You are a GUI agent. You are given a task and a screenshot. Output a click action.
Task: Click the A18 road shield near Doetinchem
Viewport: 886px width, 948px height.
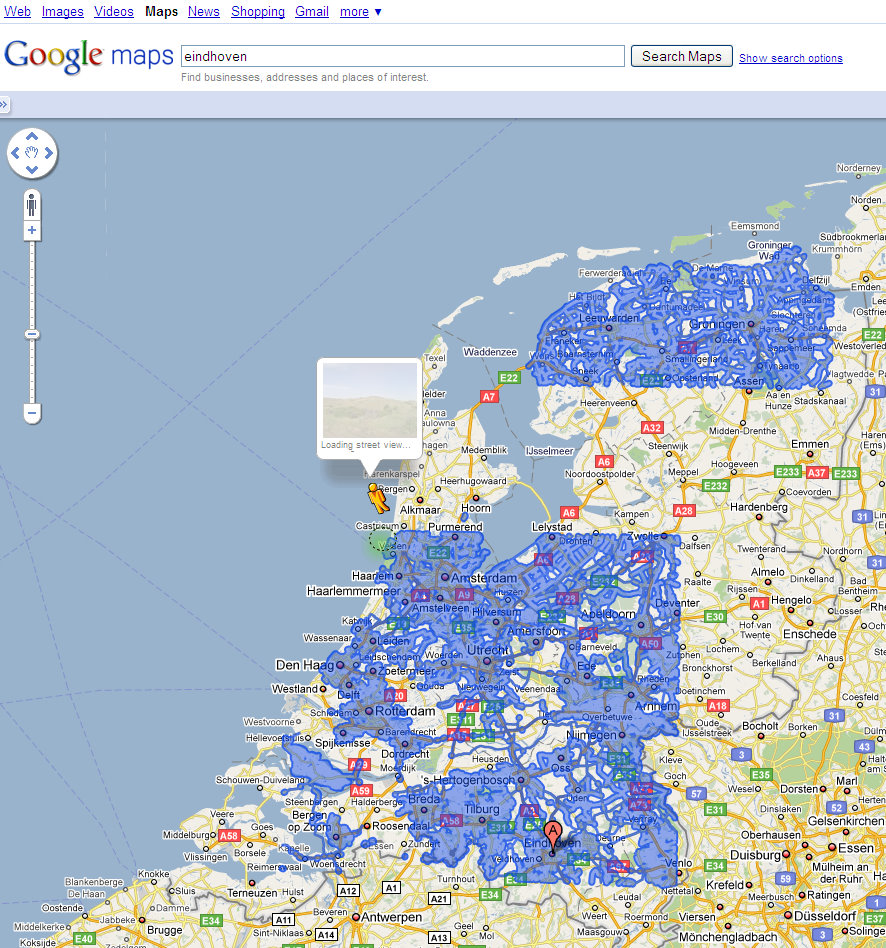click(717, 706)
